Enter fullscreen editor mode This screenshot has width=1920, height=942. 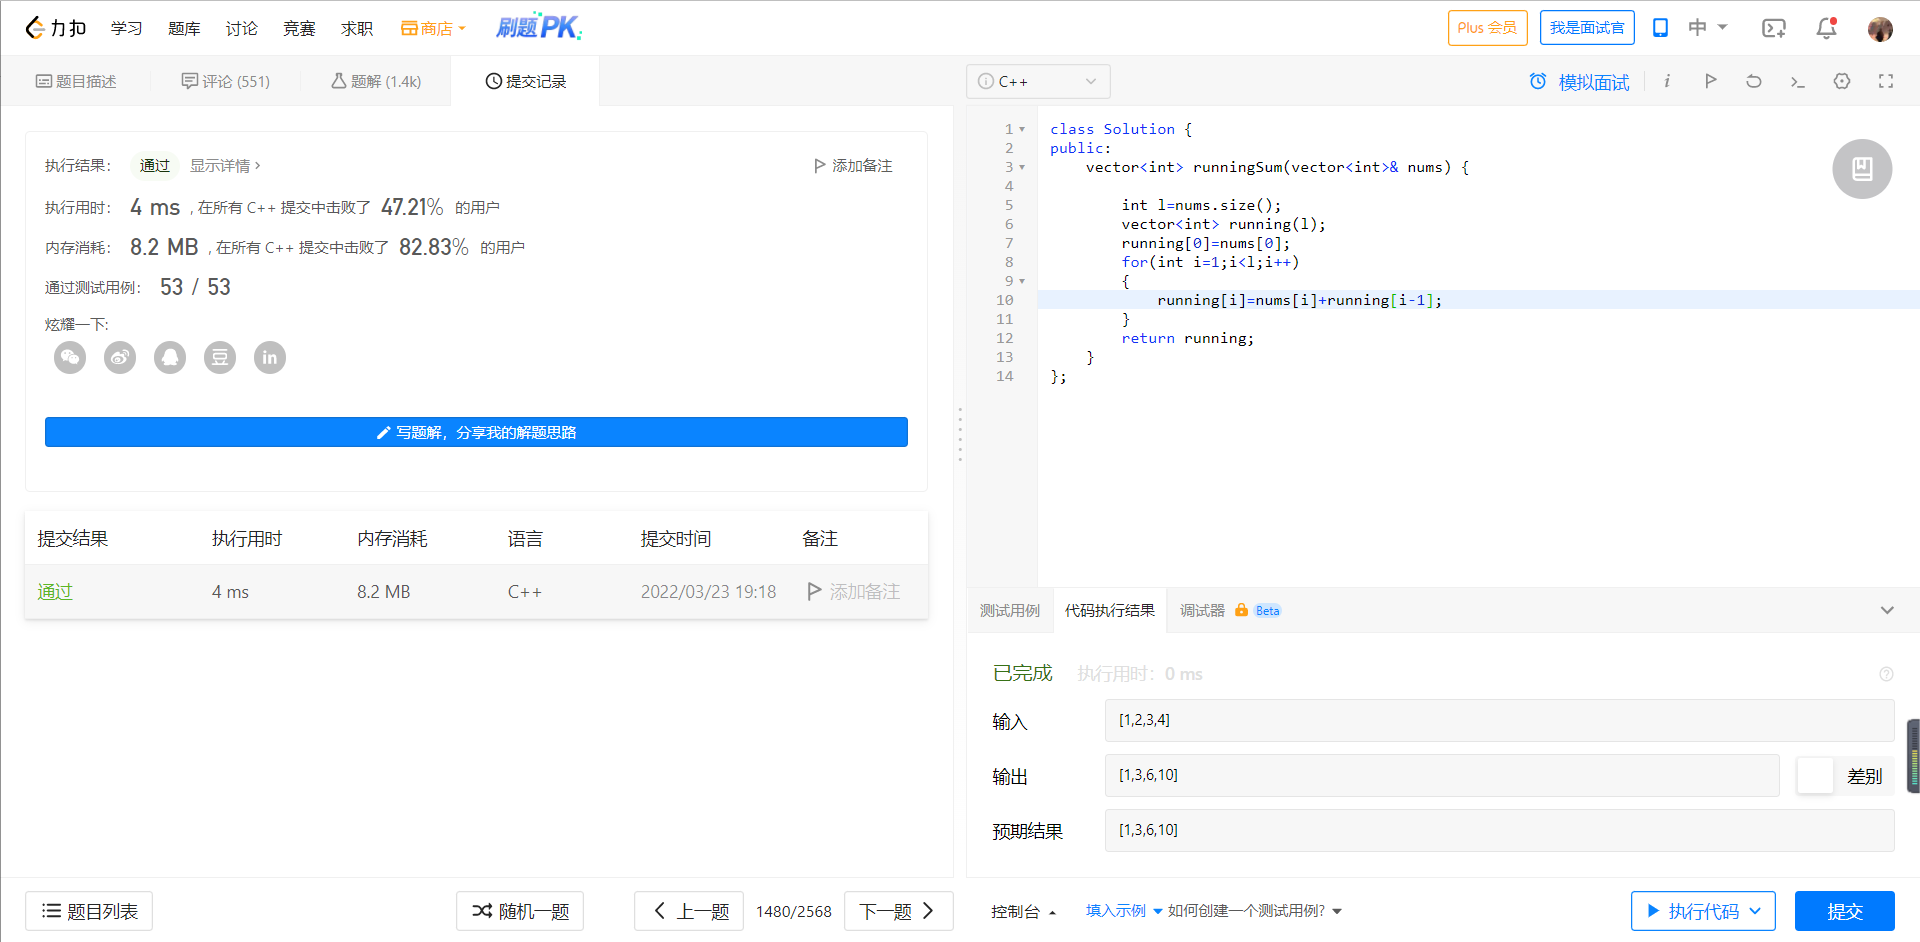1886,81
